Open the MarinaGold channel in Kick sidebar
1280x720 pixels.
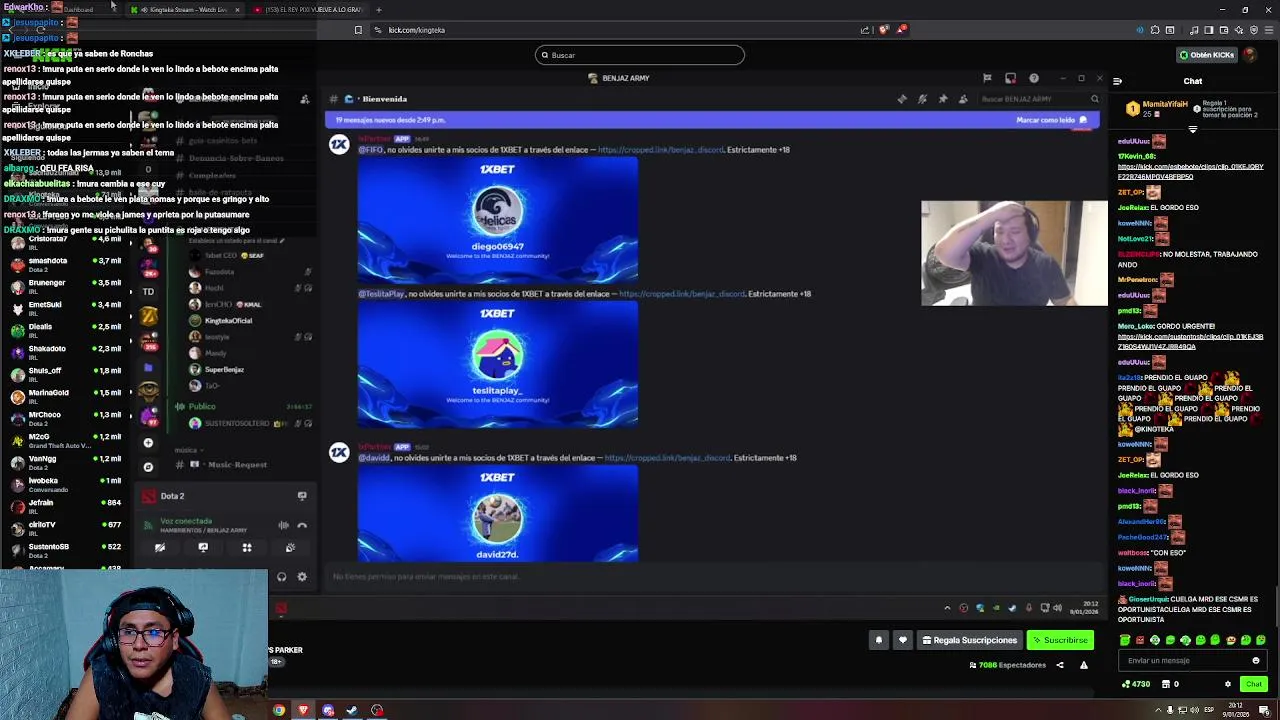point(65,395)
